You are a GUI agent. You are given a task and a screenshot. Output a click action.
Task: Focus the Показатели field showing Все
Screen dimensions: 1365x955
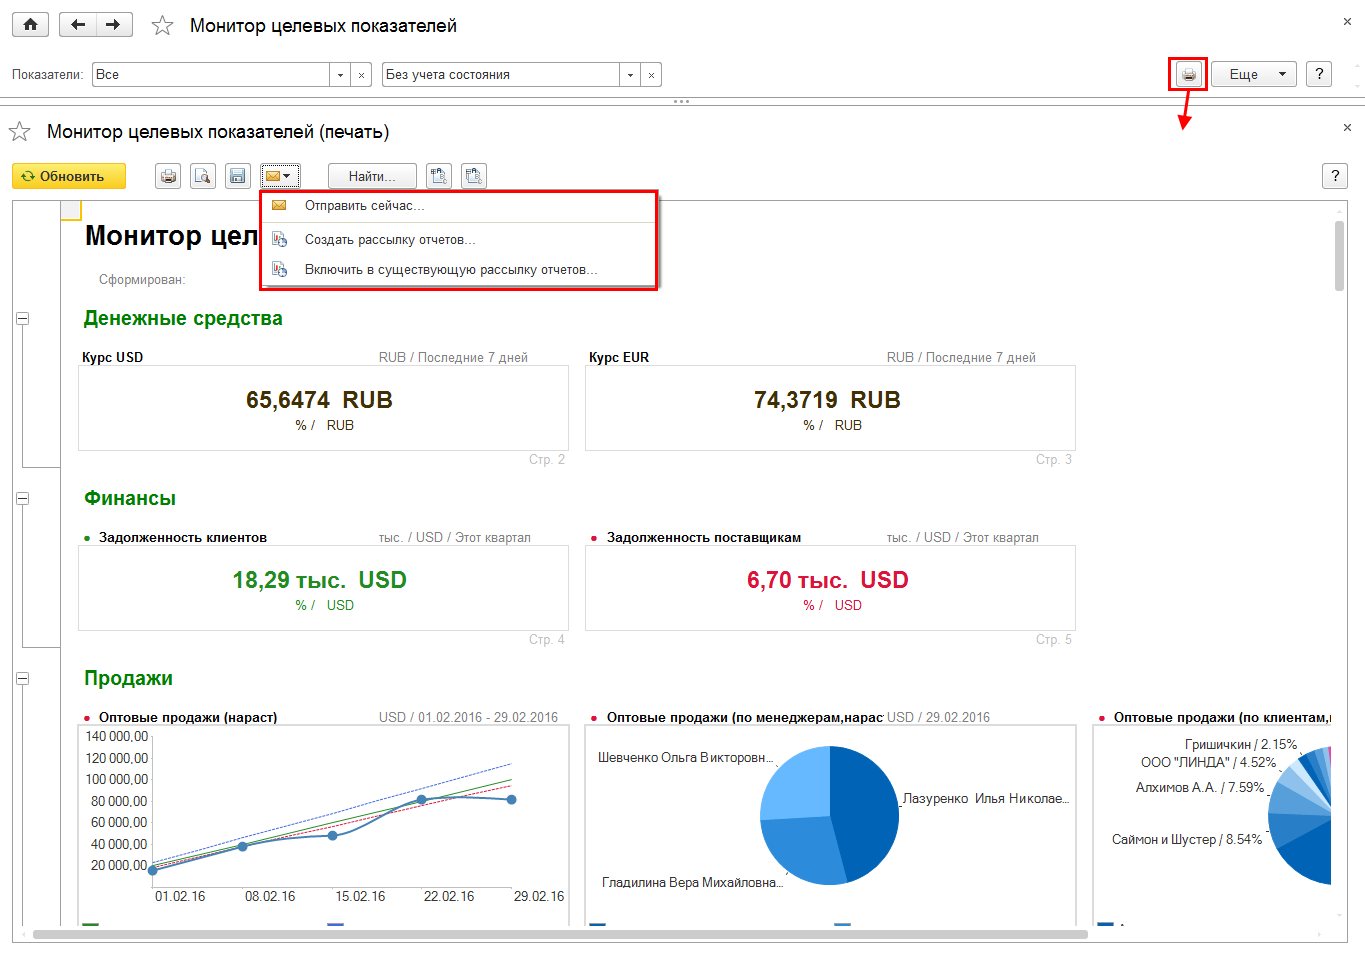(x=211, y=75)
